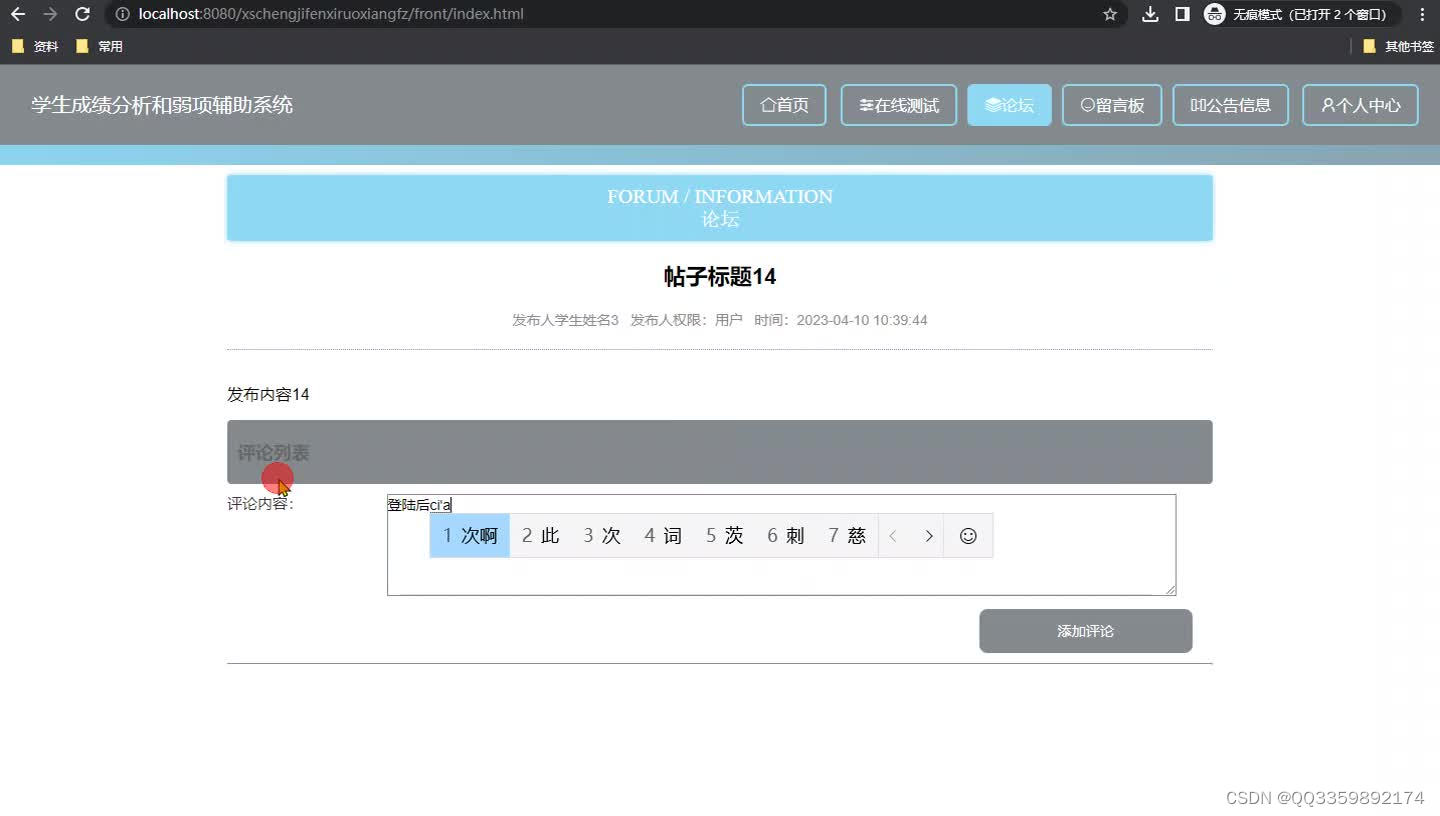Screen dimensions: 1440x816
Task: Click inside the 评论内容 text area
Action: point(781,545)
